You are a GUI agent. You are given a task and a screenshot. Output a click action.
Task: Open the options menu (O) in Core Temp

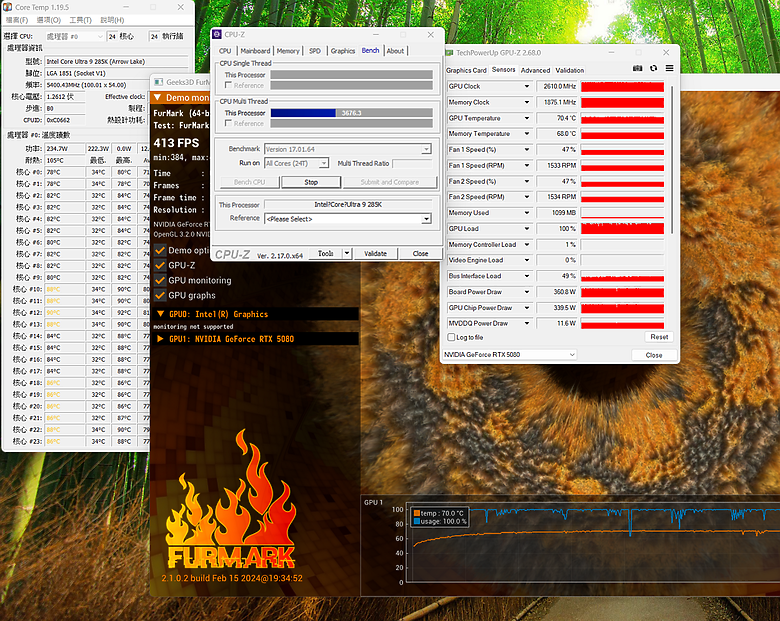(49, 20)
